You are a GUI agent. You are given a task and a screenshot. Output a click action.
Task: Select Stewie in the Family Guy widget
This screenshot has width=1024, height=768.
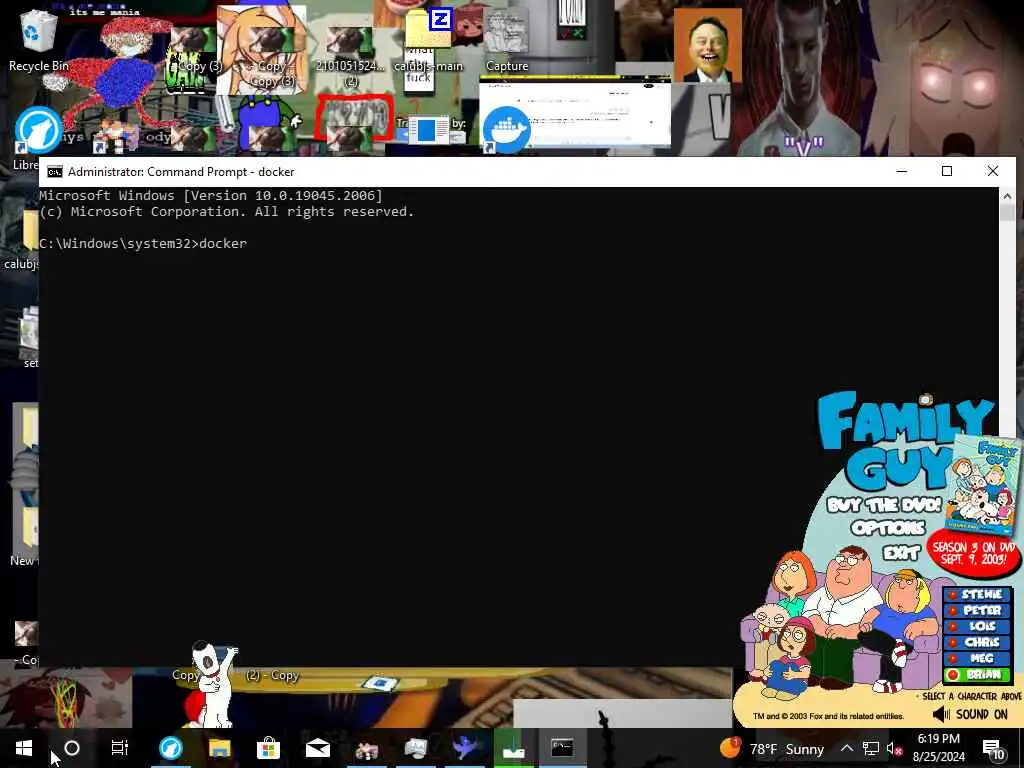976,594
